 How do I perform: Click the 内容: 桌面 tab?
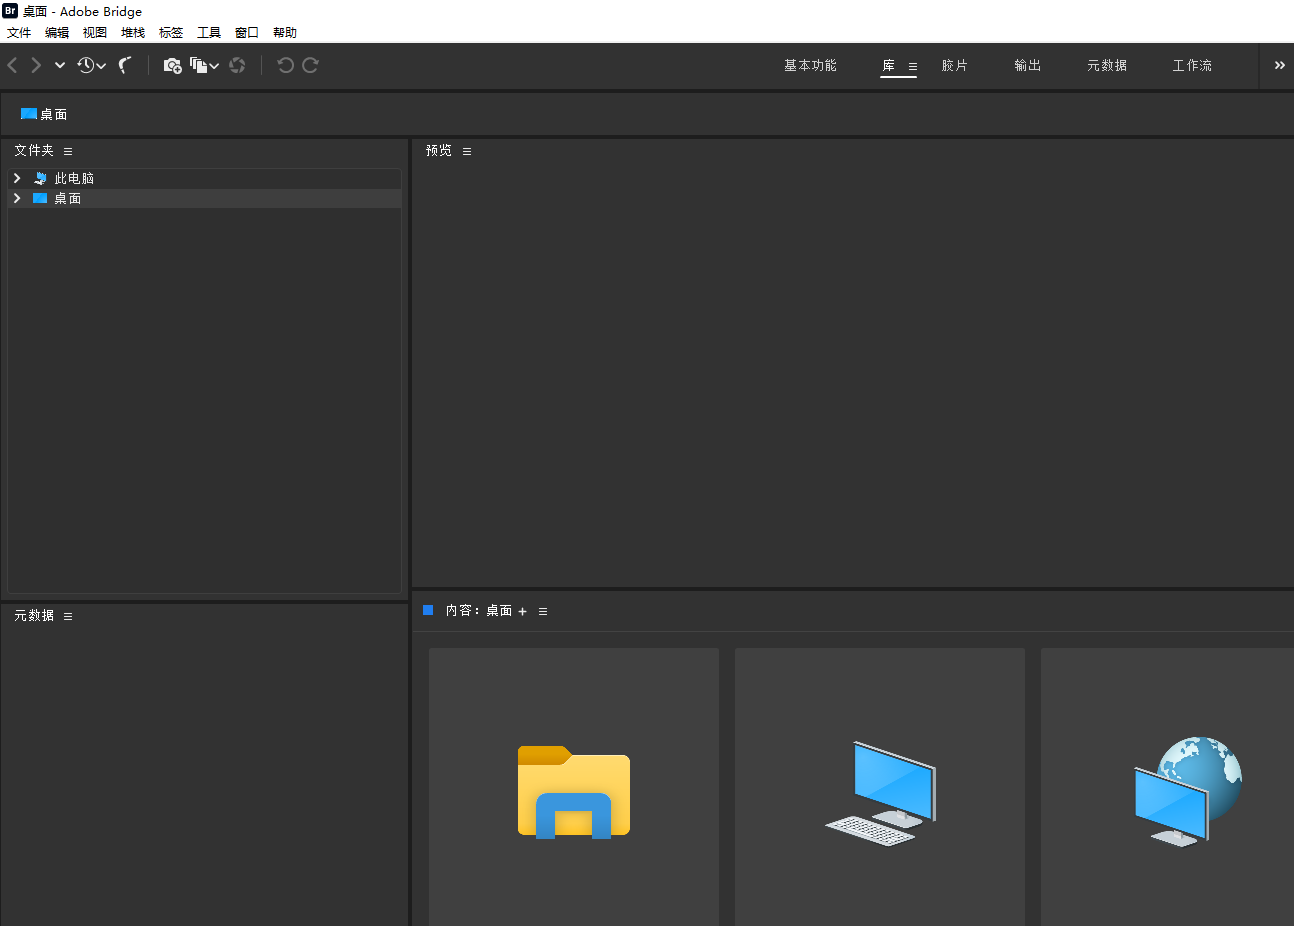tap(479, 610)
